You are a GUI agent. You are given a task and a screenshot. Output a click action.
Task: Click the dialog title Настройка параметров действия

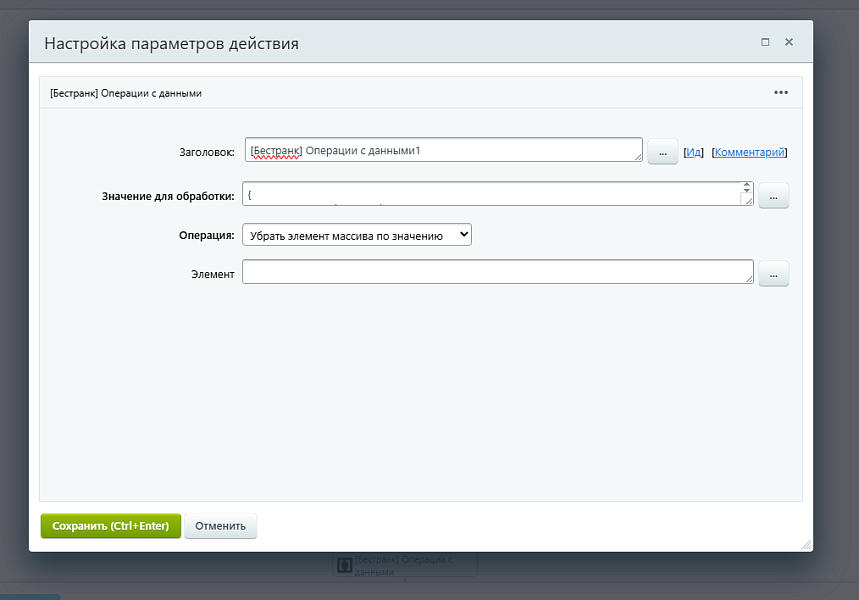171,44
